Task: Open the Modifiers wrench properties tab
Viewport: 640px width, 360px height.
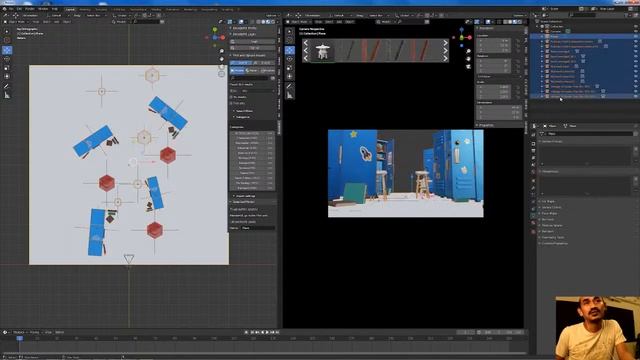Action: 533,188
